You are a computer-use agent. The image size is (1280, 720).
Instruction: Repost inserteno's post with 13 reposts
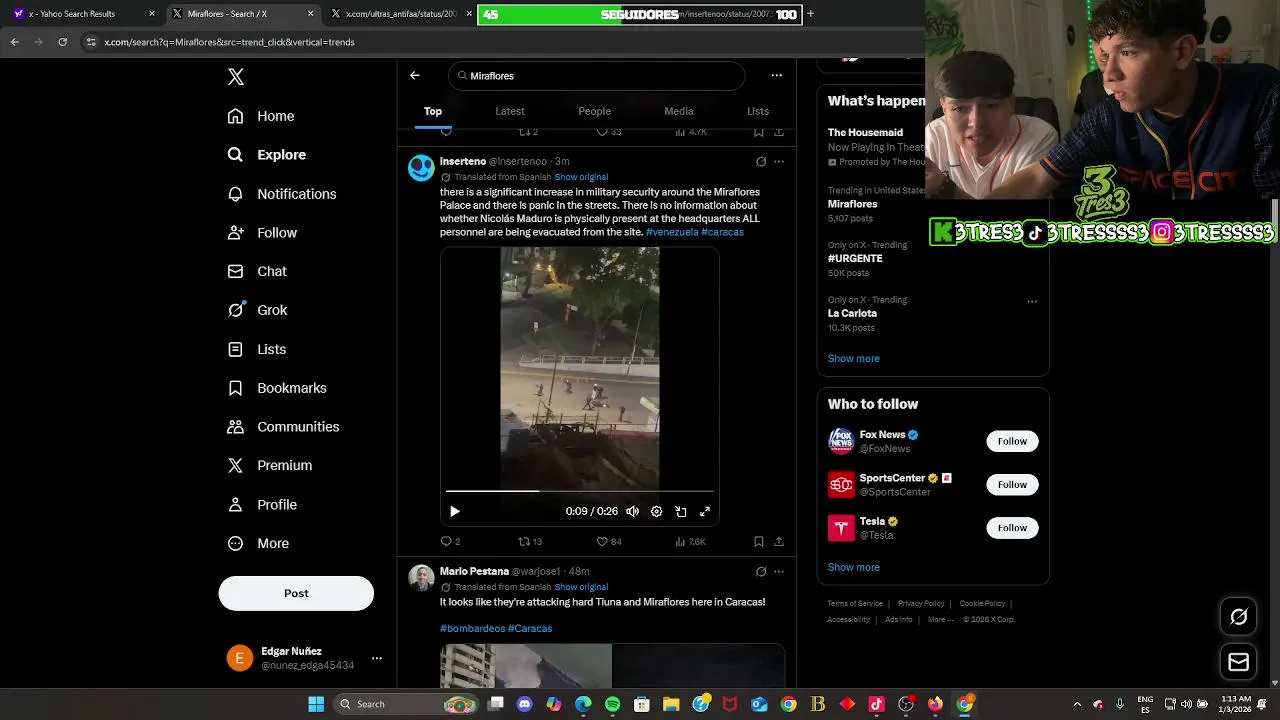click(529, 541)
